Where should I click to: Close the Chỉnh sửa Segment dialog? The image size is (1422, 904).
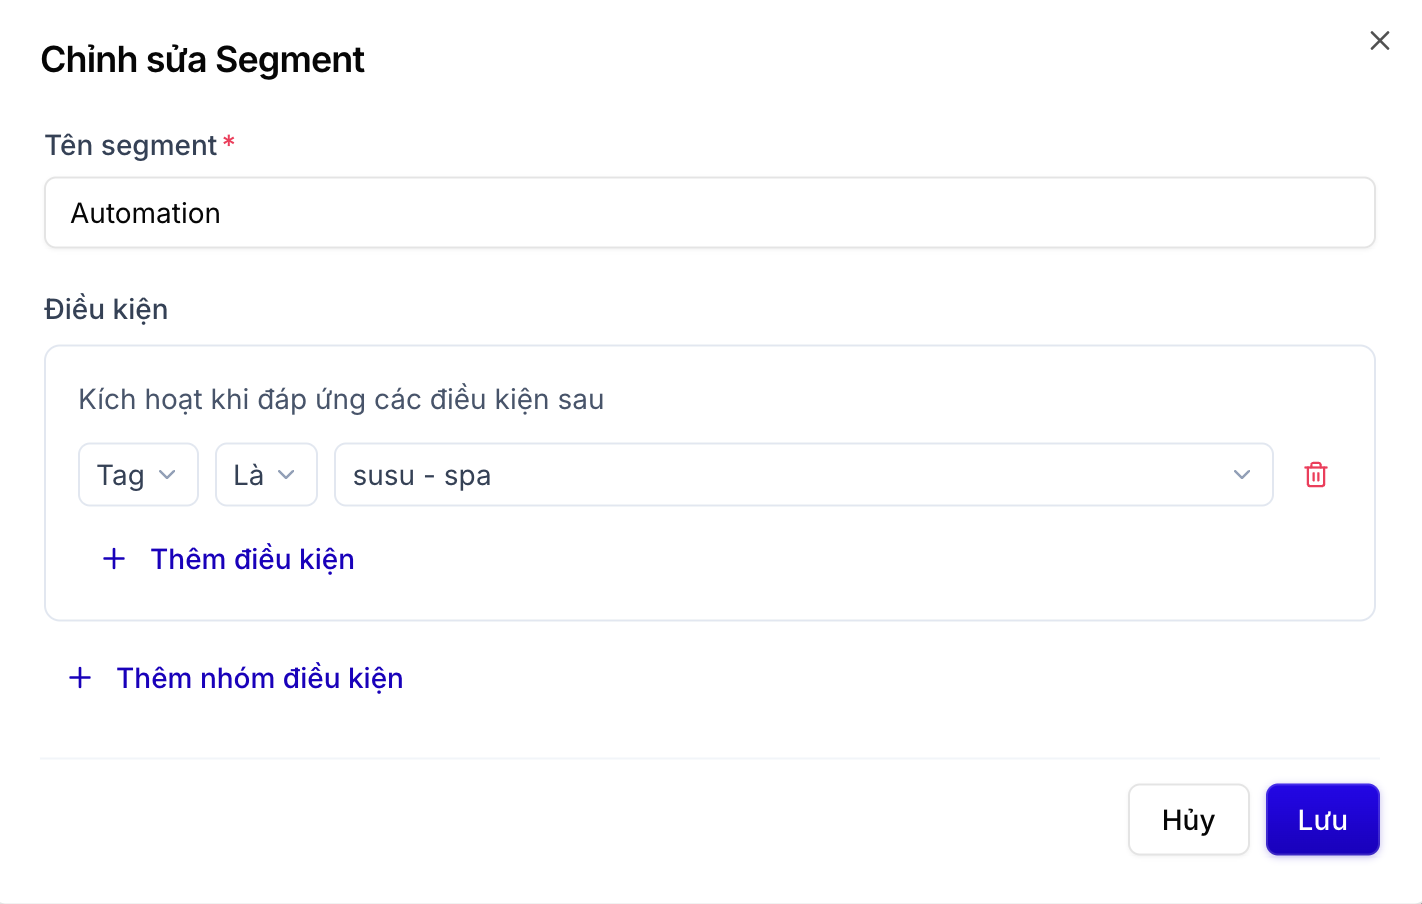1380,41
